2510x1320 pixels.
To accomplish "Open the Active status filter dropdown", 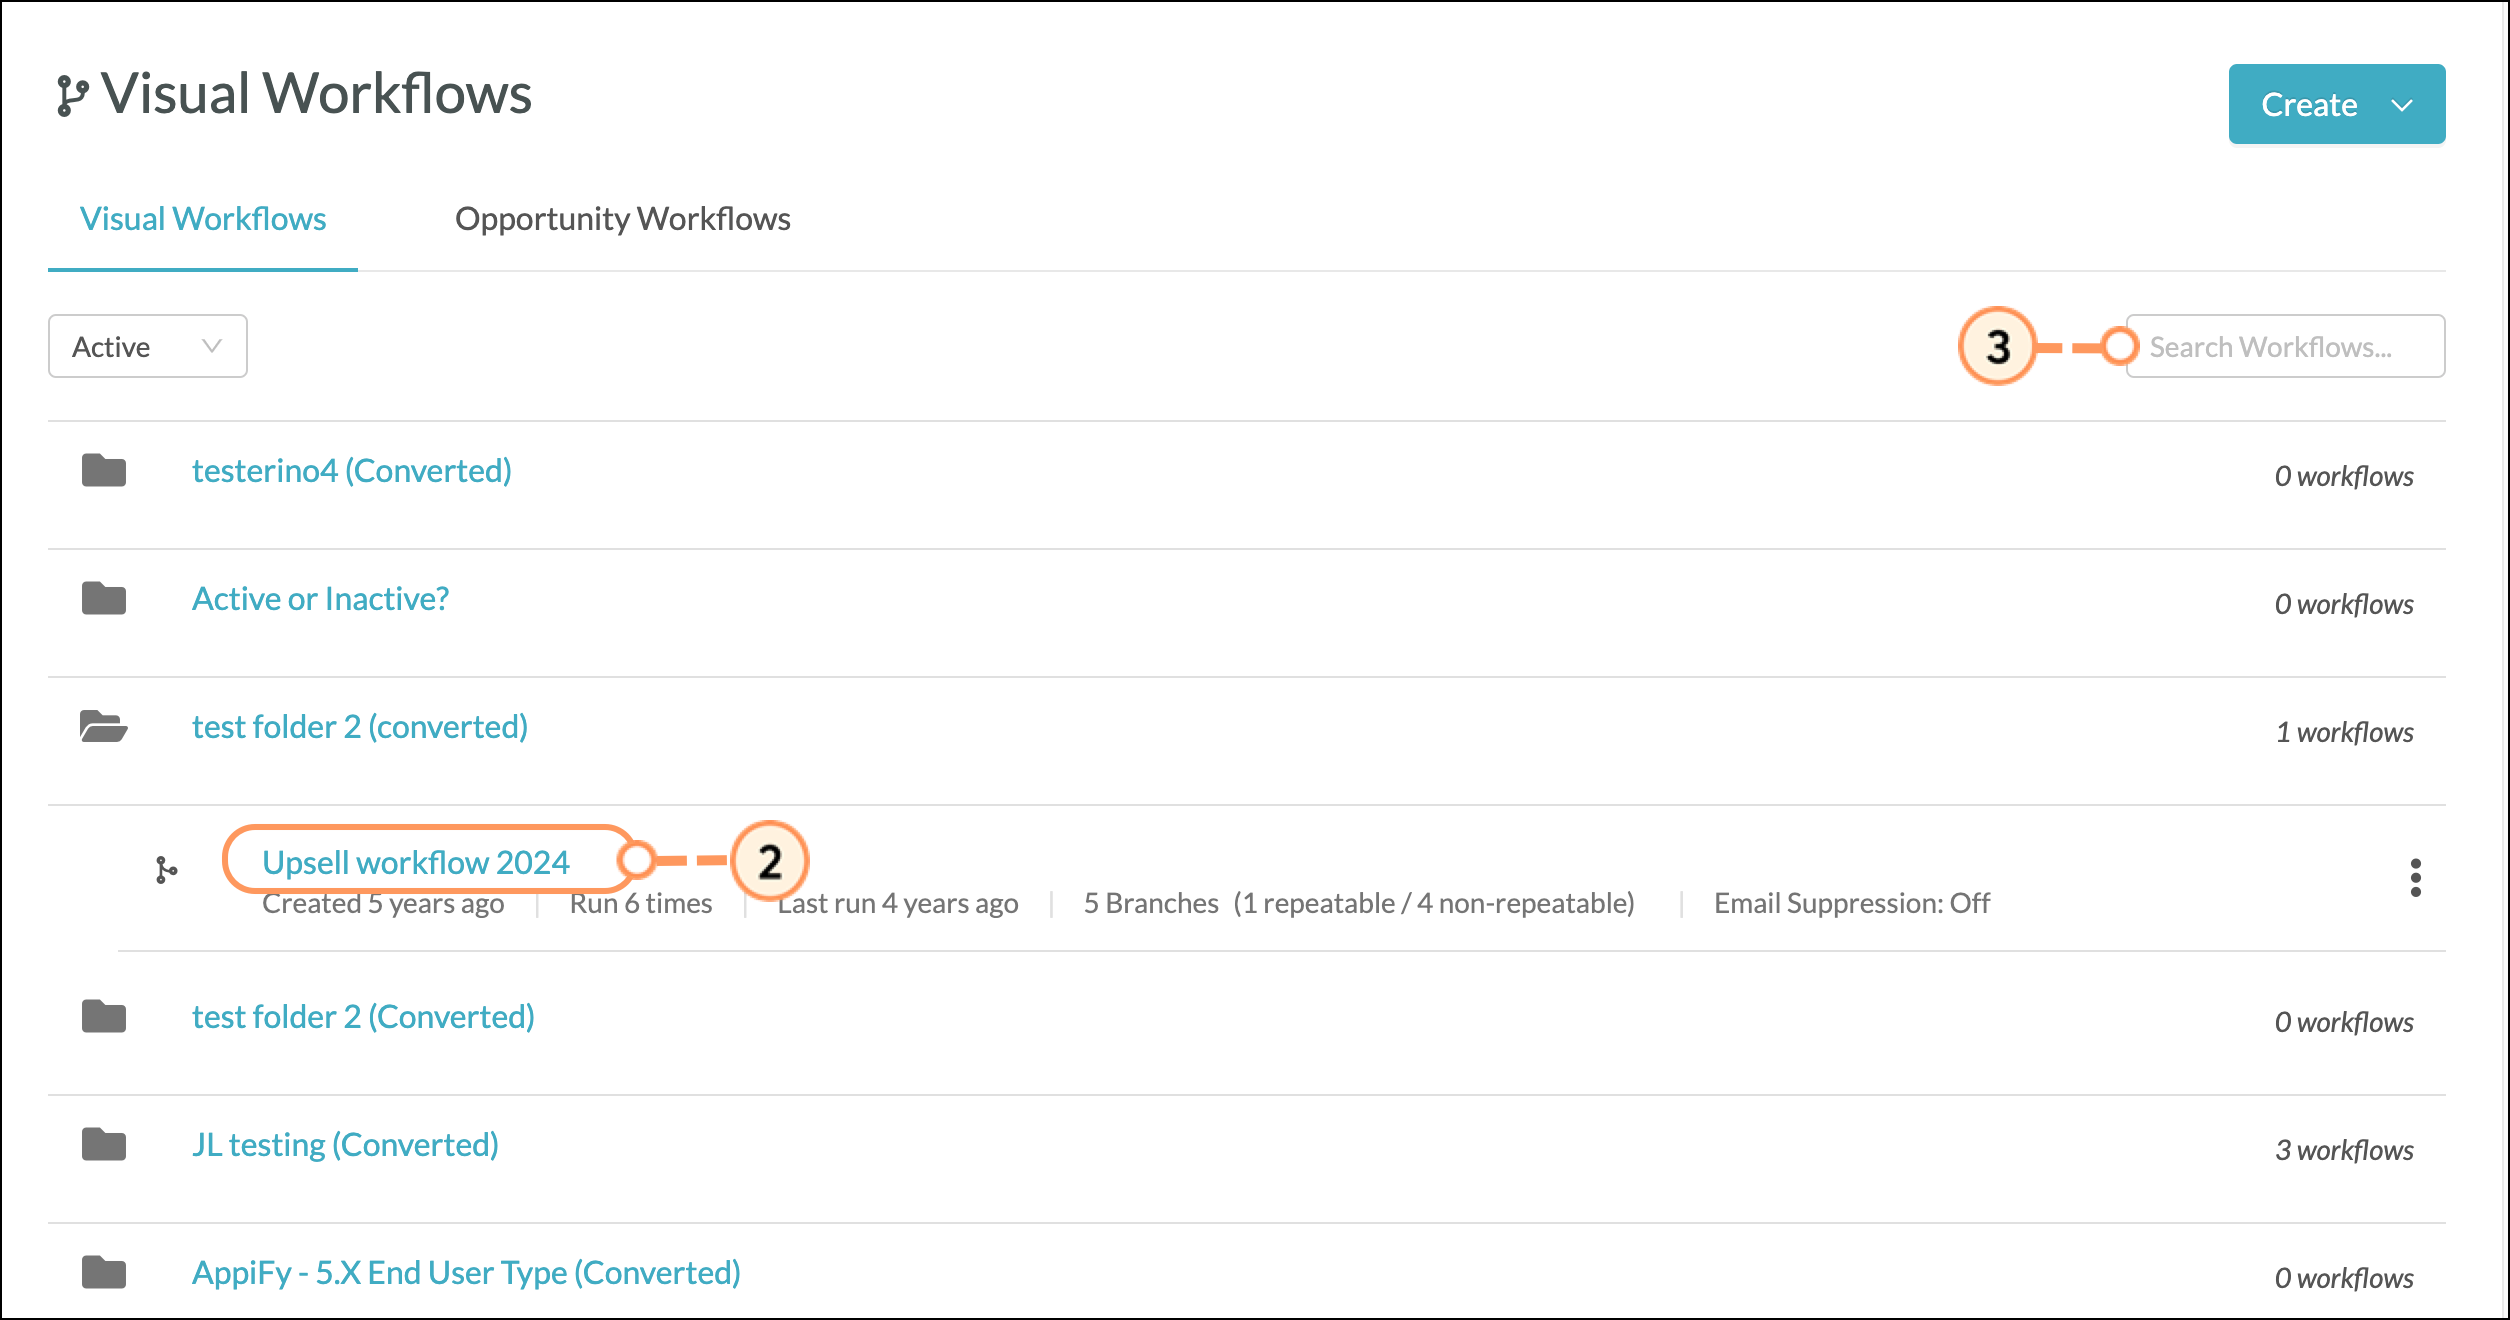I will tap(148, 346).
